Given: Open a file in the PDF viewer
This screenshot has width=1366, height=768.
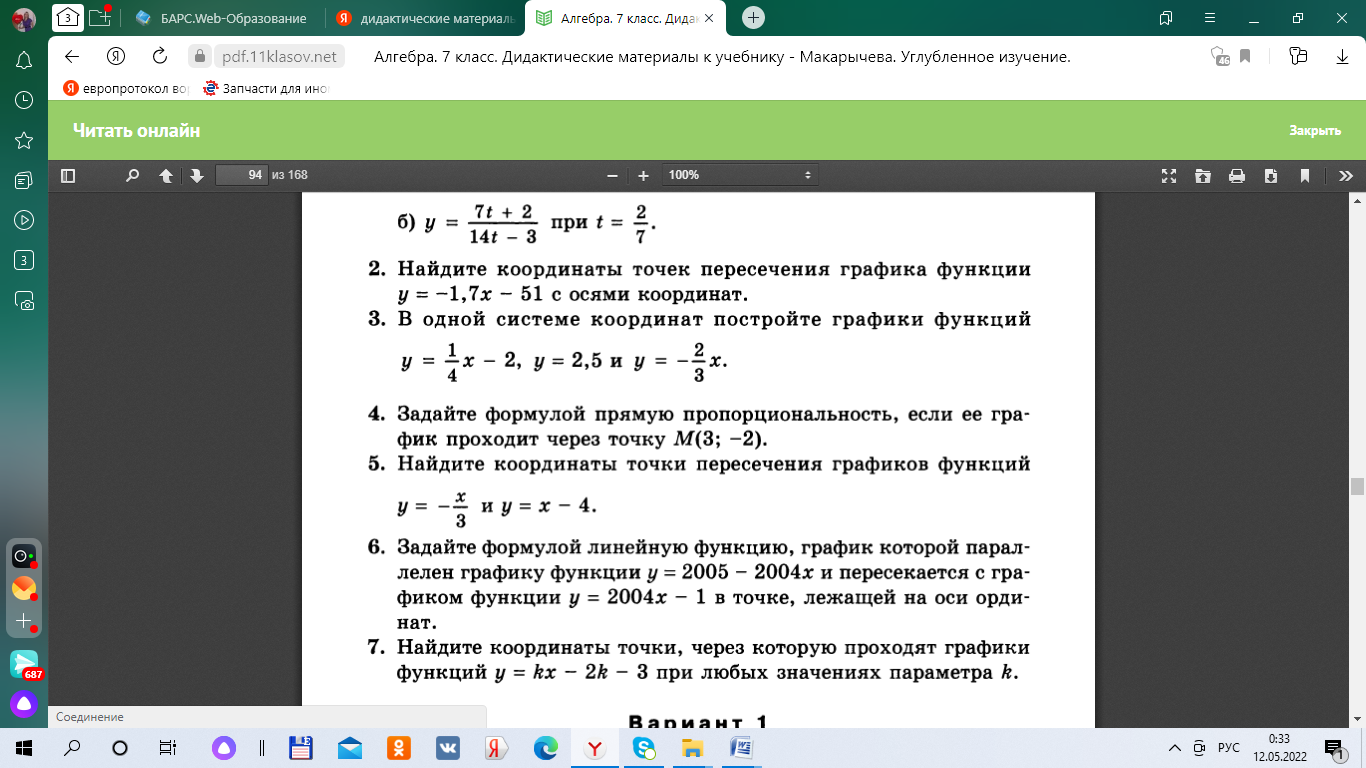Looking at the screenshot, I should pyautogui.click(x=1202, y=175).
